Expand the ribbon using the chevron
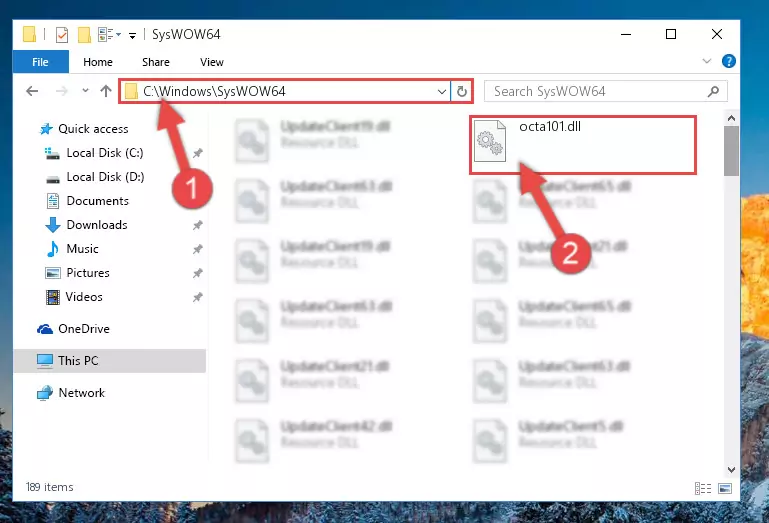This screenshot has width=769, height=523. pyautogui.click(x=707, y=61)
